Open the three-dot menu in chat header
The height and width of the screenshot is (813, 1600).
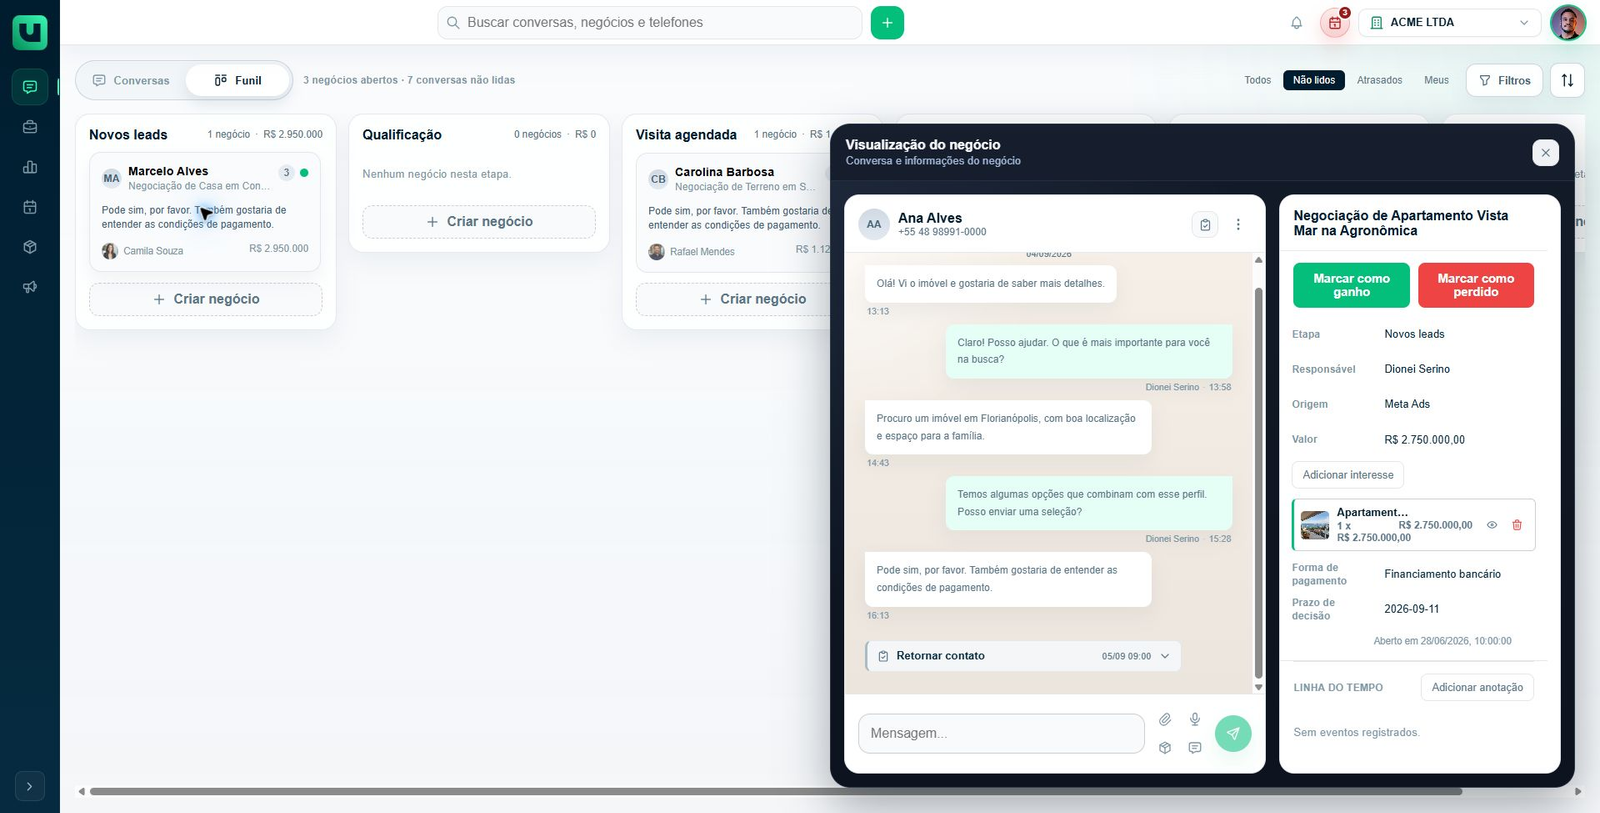click(x=1238, y=225)
